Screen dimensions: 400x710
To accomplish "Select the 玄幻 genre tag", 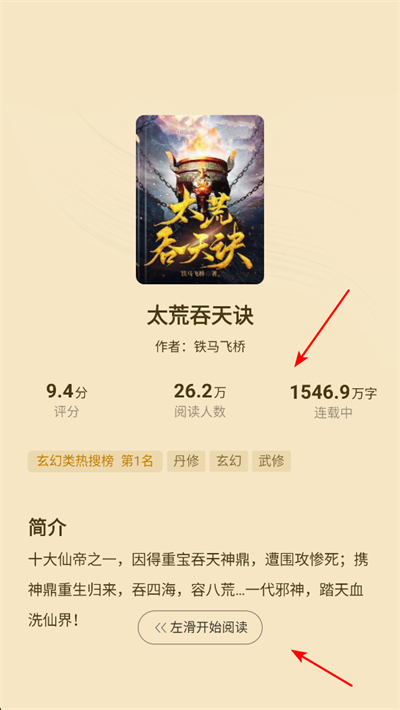I will click(x=229, y=461).
